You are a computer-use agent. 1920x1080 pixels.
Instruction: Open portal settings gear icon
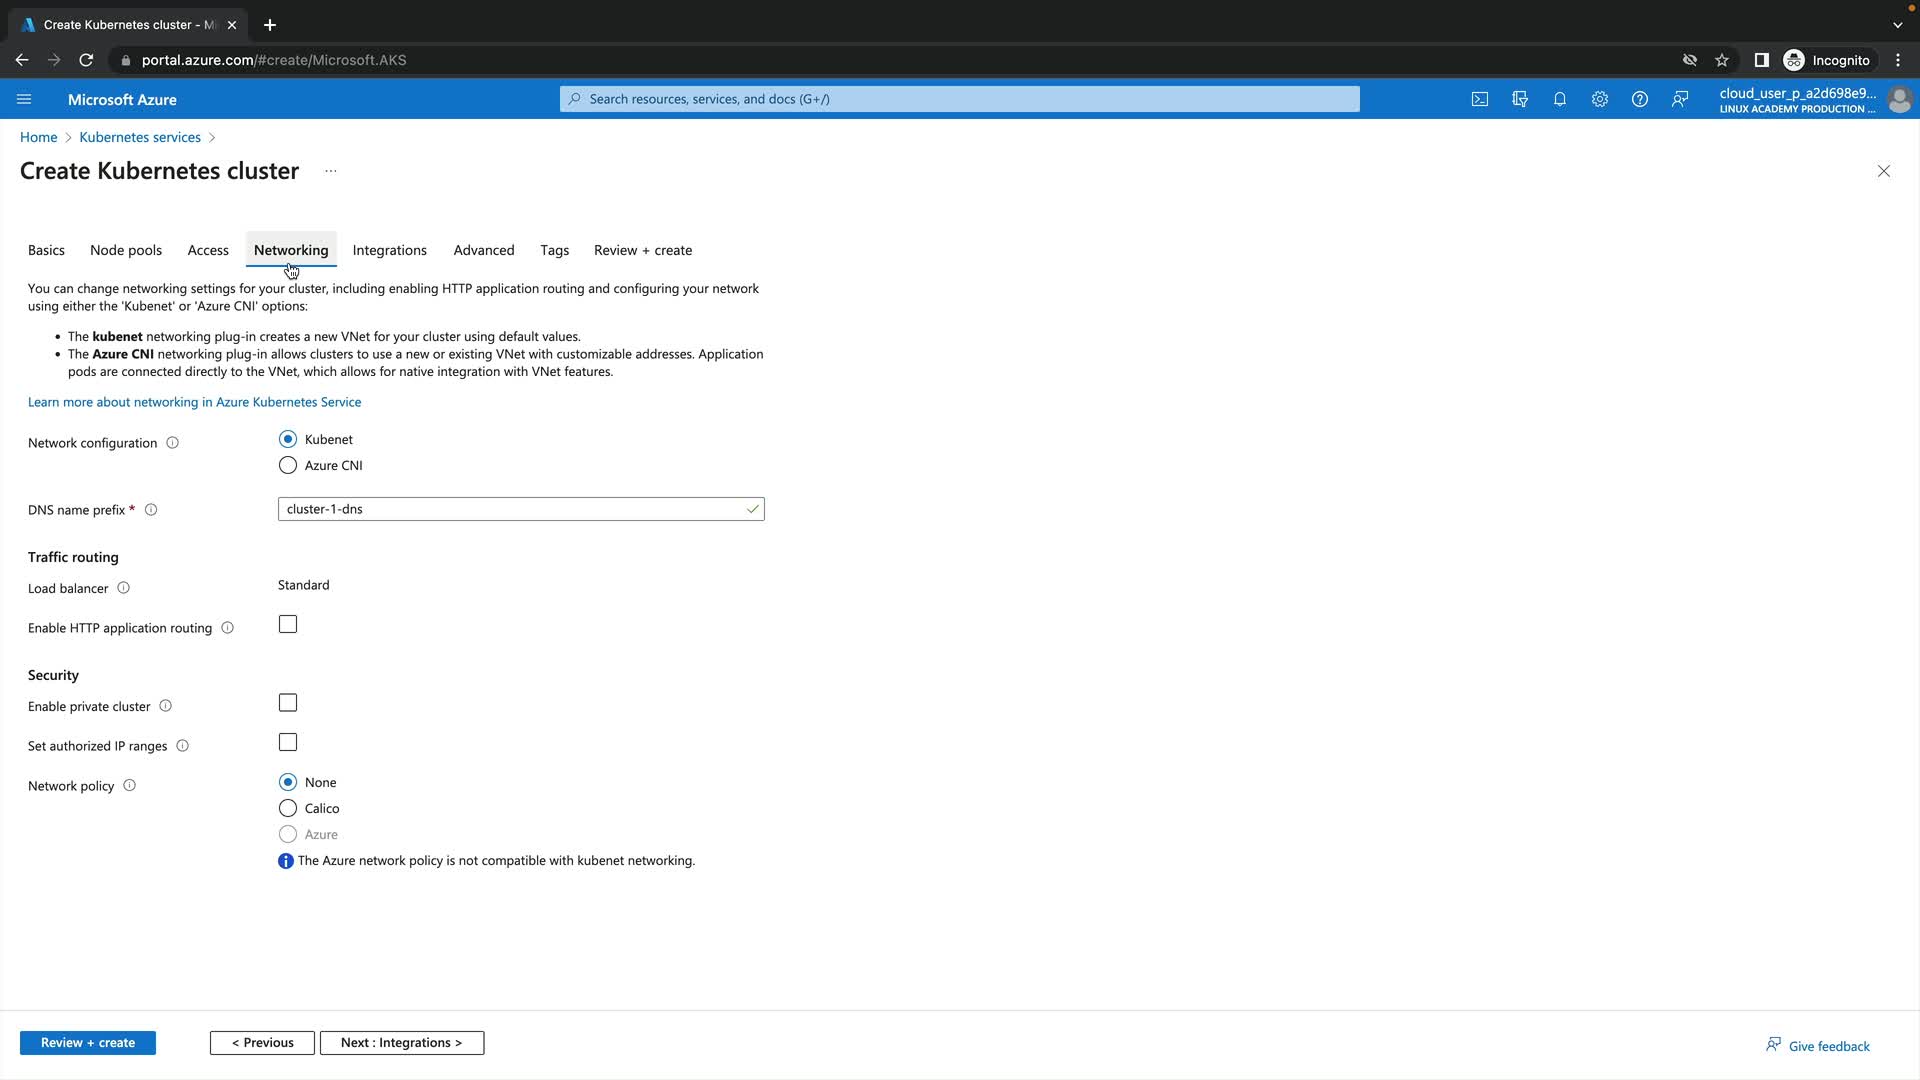(x=1600, y=99)
